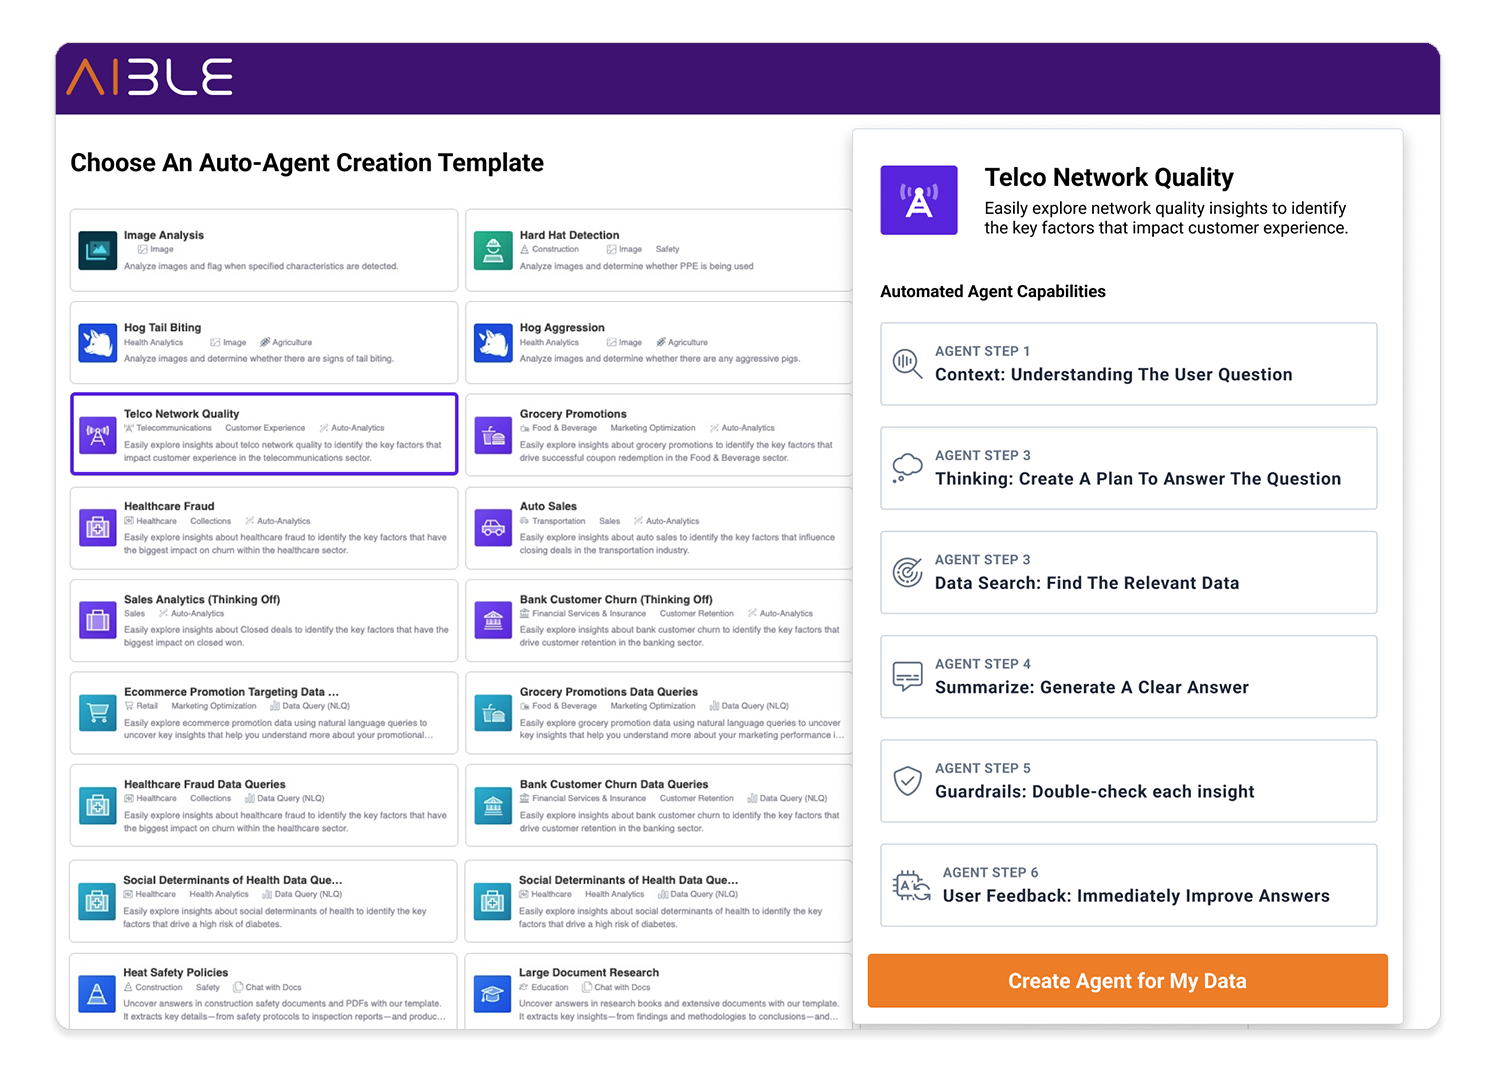Open the Heat Safety Policies title
Image resolution: width=1490 pixels, height=1077 pixels.
(x=176, y=972)
